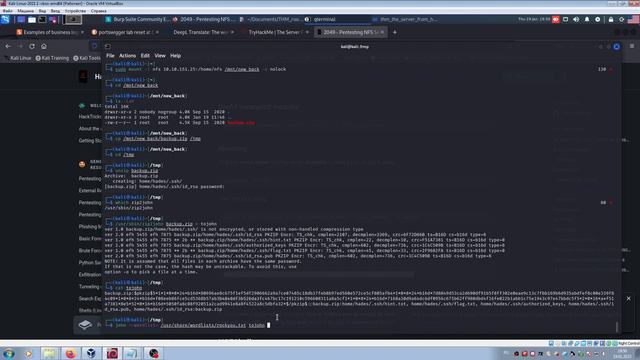Open the terminal Actions menu
640x360 pixels.
127,56
